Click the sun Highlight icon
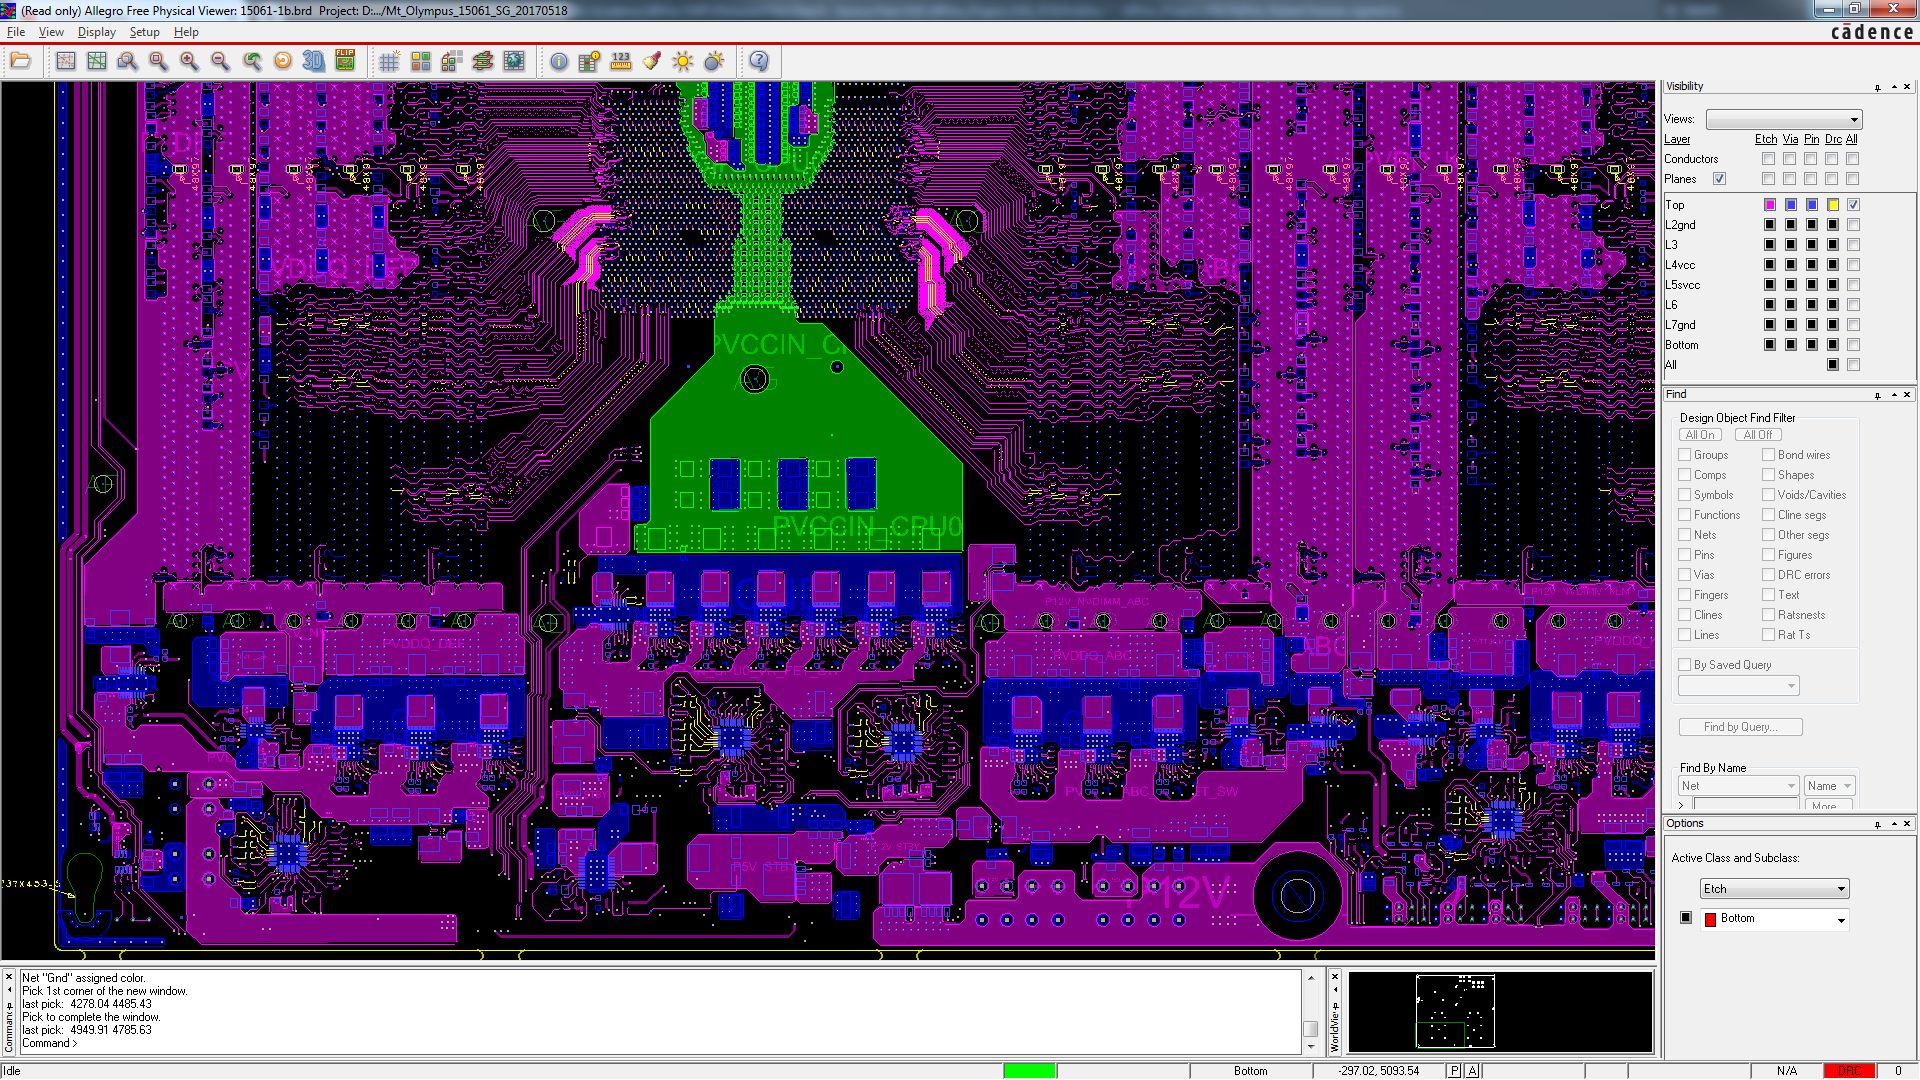The image size is (1920, 1080). [682, 62]
